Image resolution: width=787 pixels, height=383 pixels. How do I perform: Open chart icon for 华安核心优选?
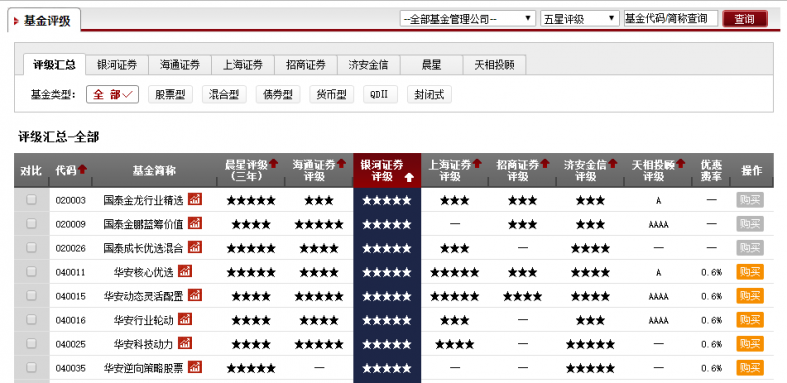tap(185, 271)
